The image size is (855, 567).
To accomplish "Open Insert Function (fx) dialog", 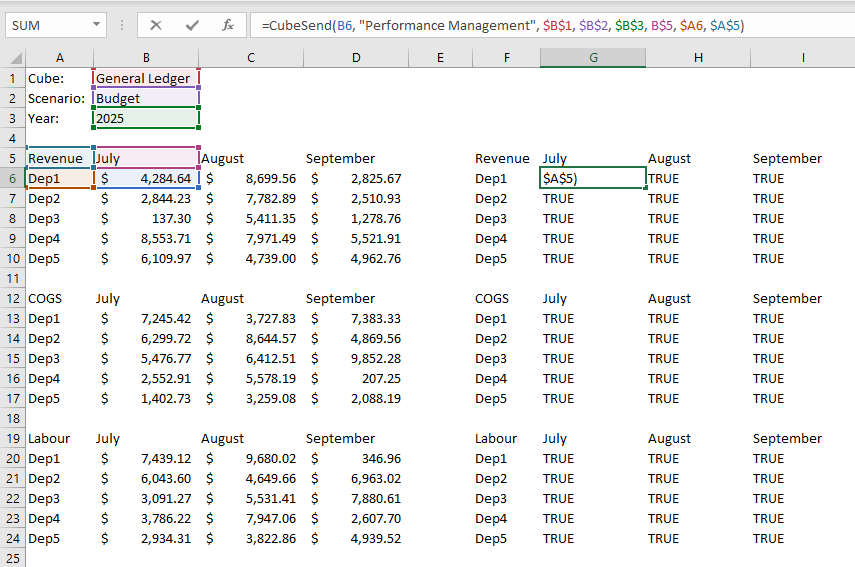I will tap(228, 25).
